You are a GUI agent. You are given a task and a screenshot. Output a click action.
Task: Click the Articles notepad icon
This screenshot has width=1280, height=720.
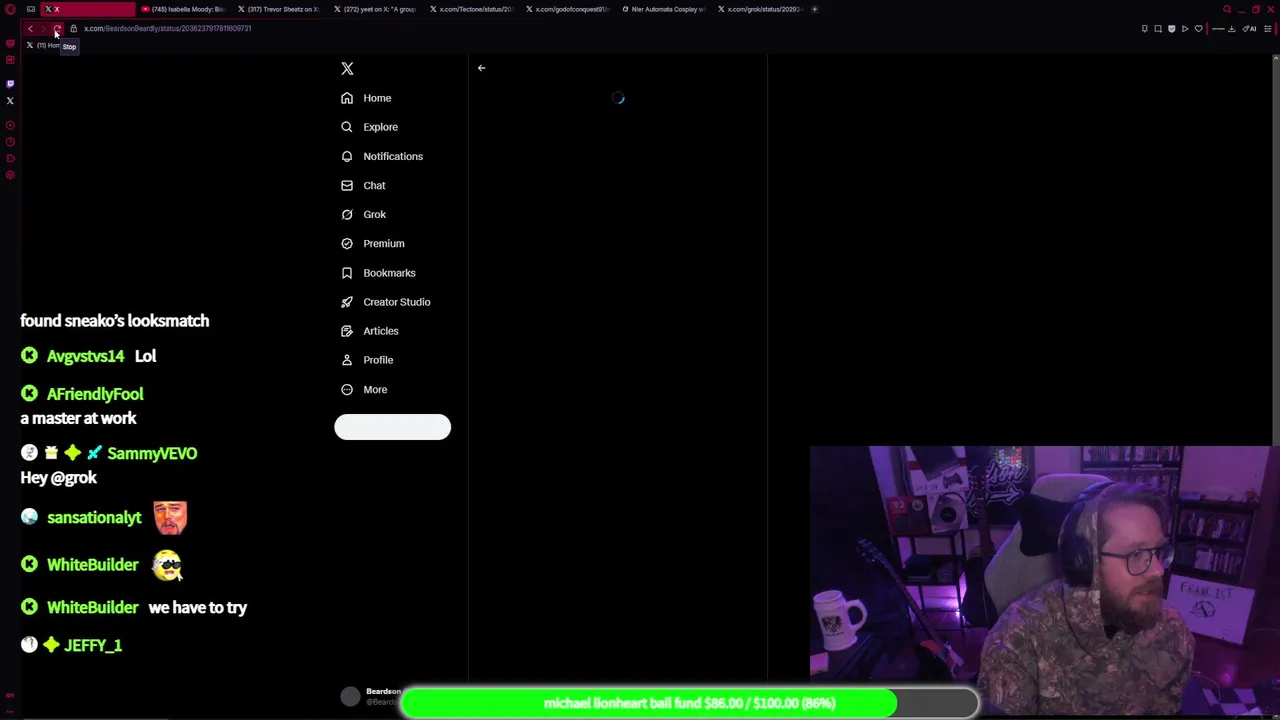coord(347,330)
